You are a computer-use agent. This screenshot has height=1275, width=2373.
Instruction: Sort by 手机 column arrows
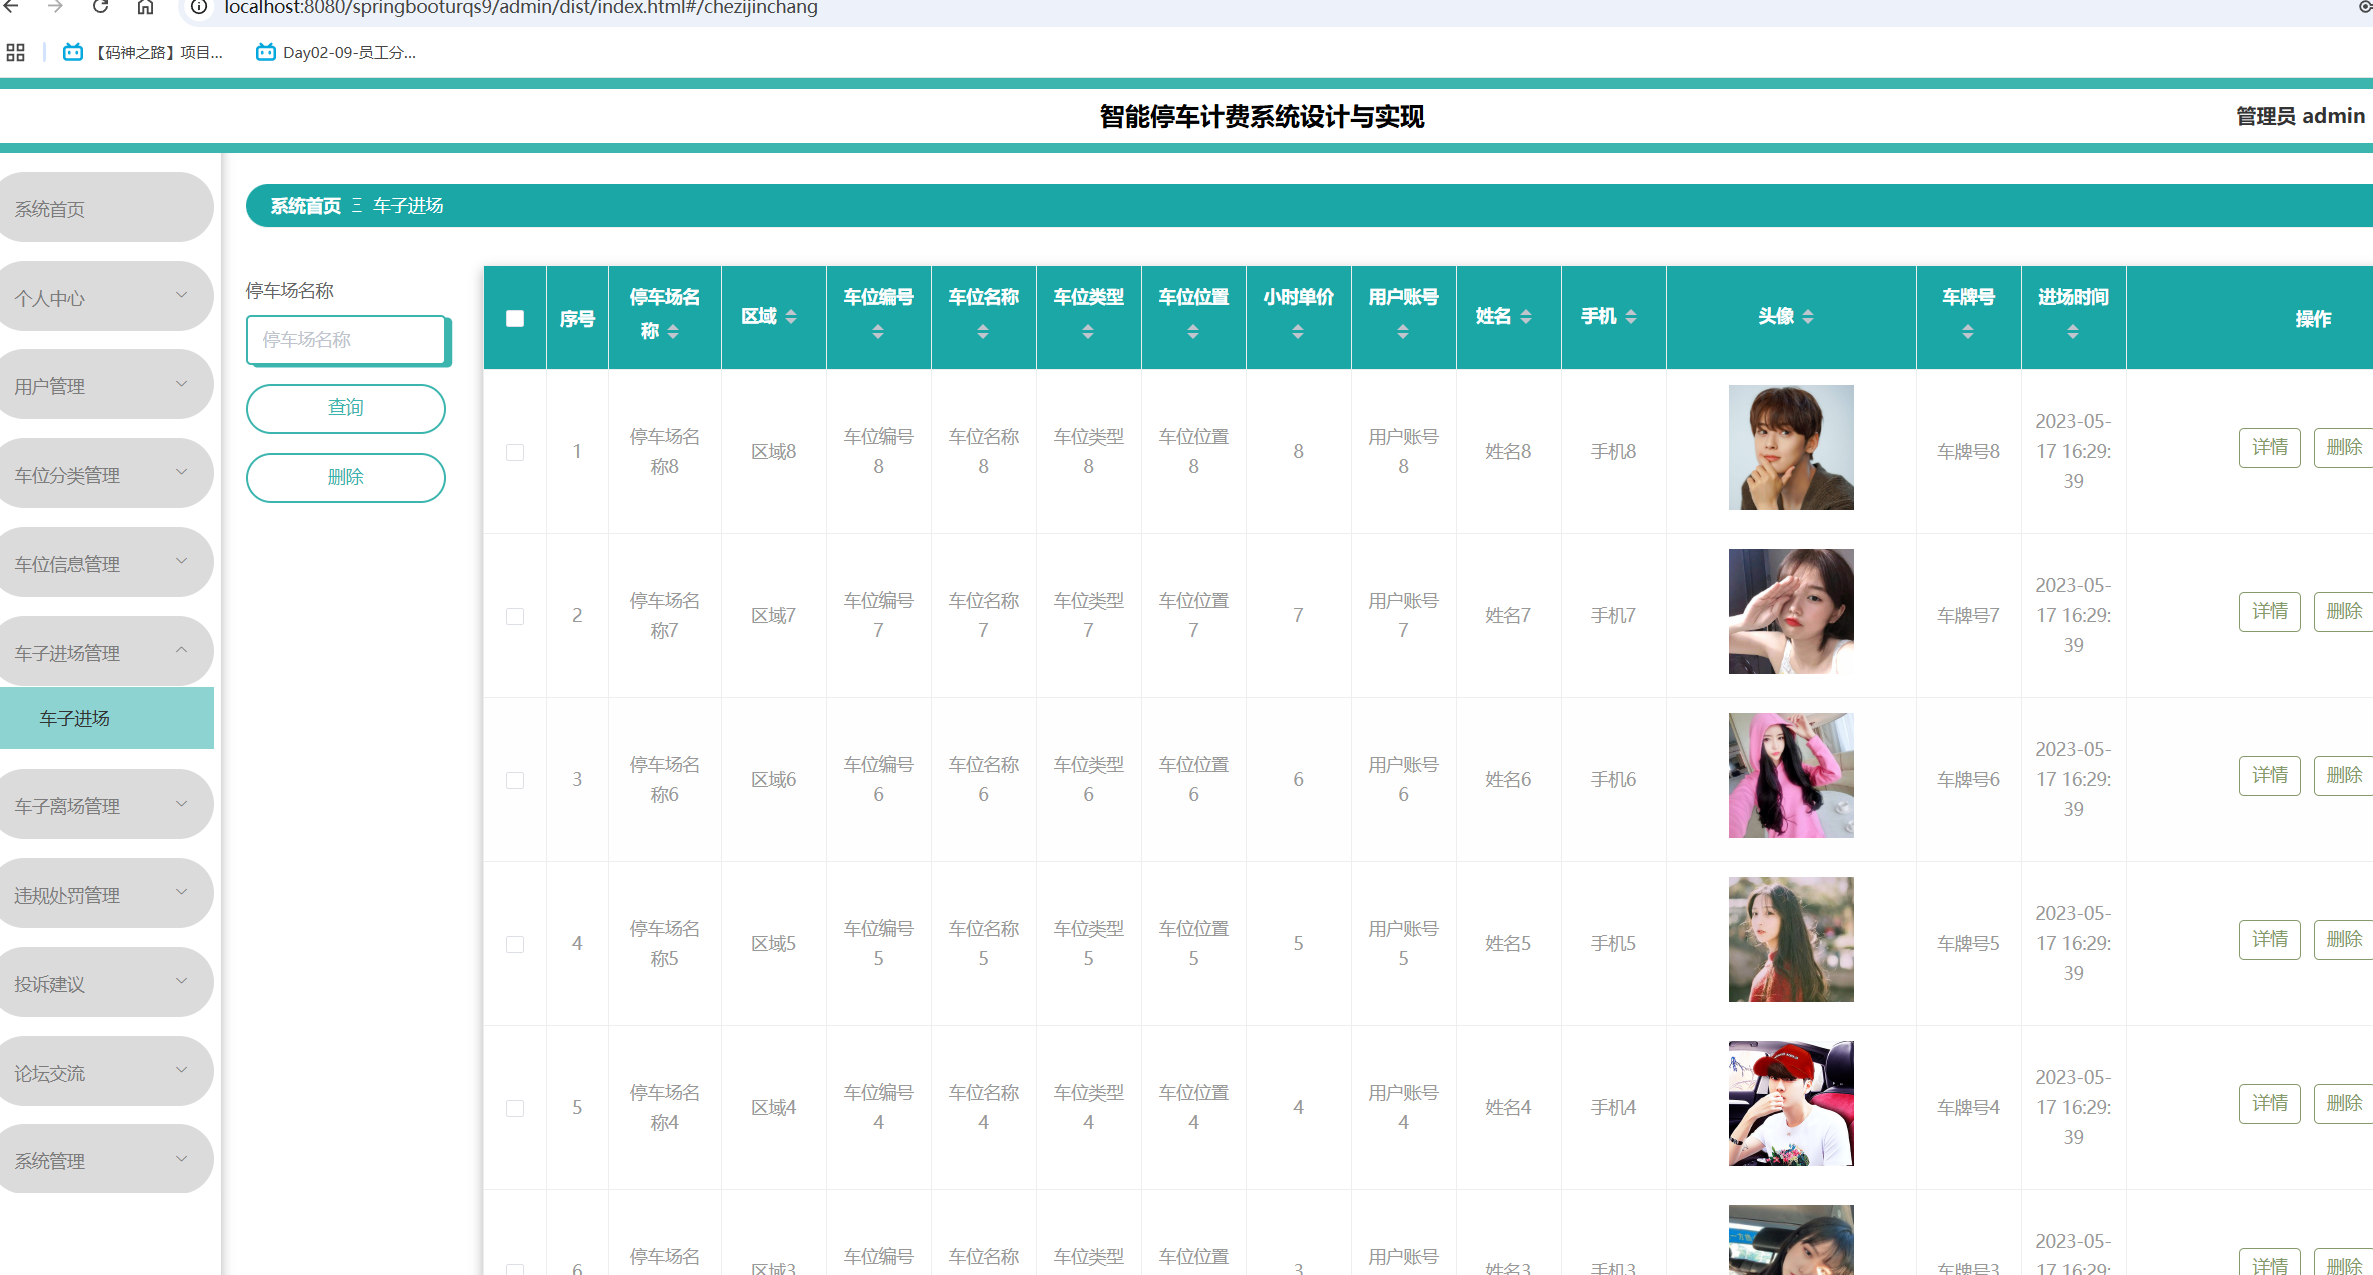[x=1631, y=317]
